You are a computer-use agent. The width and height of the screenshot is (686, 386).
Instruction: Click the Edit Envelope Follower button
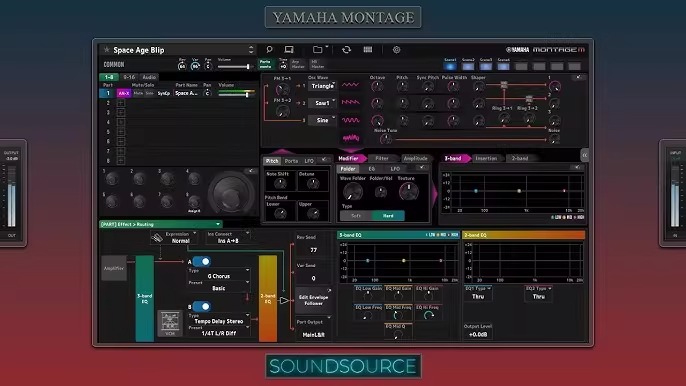(313, 300)
